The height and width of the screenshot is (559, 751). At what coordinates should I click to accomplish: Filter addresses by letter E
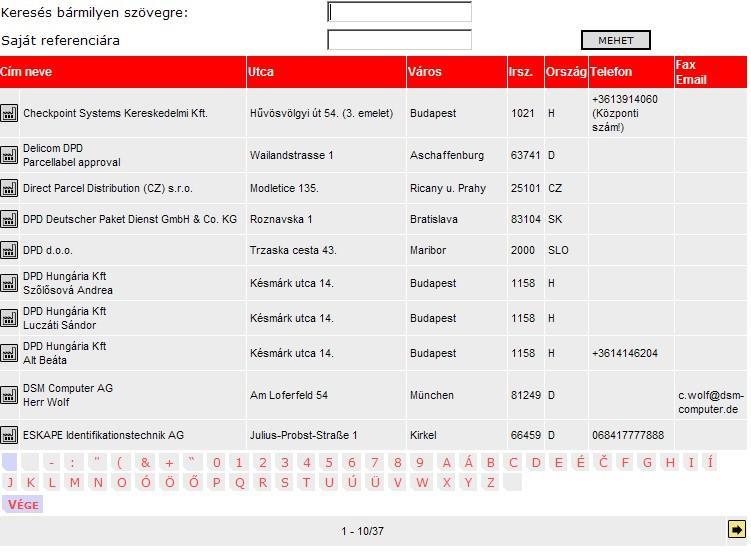coord(558,463)
